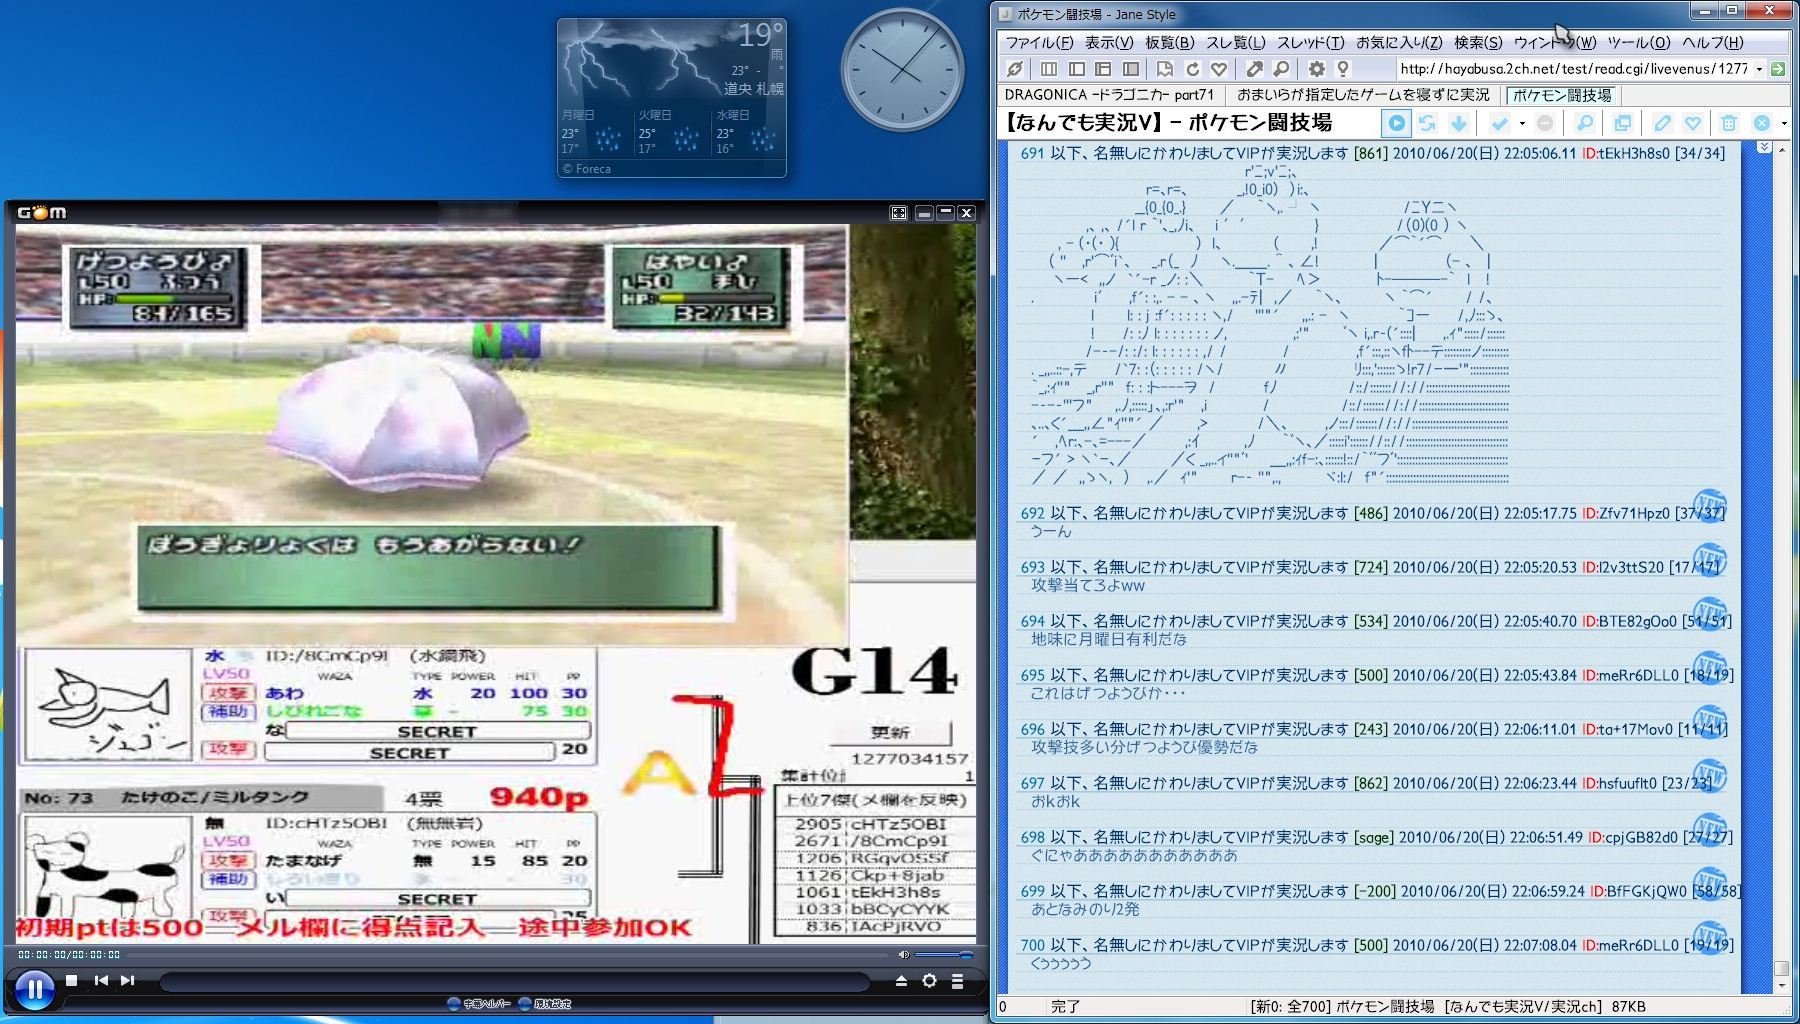Open settings via the gear icon in Jane Style

coord(1316,69)
